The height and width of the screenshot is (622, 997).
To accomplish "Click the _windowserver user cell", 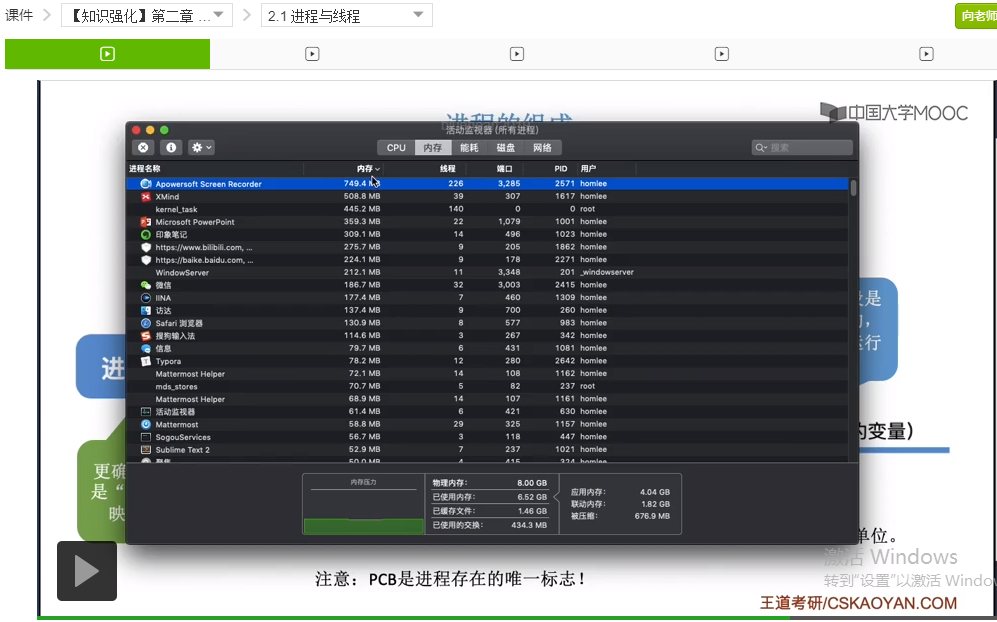I will point(607,272).
